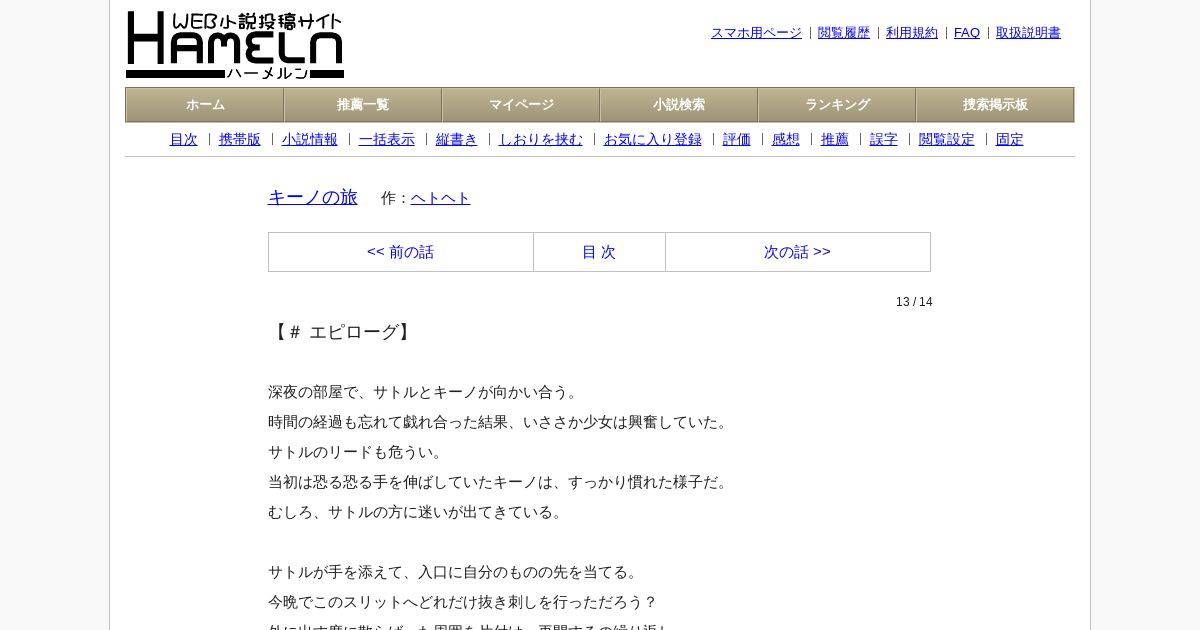Viewport: 1200px width, 630px height.
Task: Select 一括表示 option
Action: [x=387, y=140]
